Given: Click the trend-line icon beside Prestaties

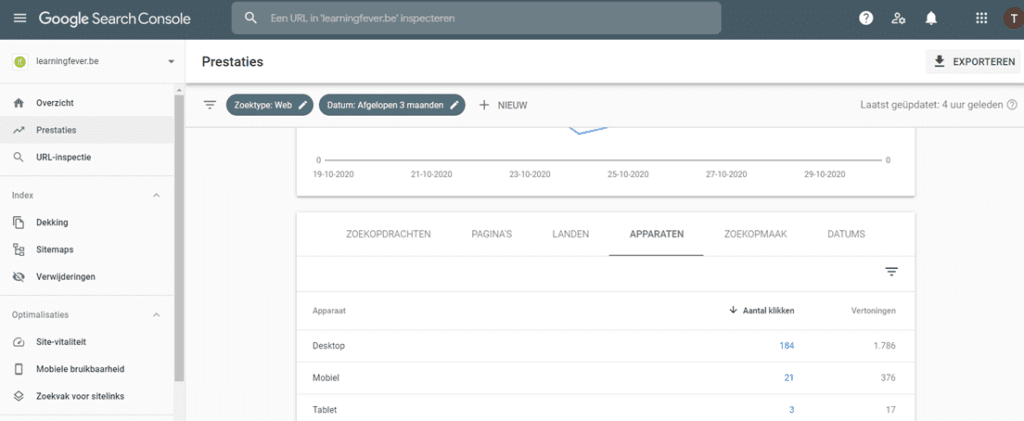Looking at the screenshot, I should (19, 130).
